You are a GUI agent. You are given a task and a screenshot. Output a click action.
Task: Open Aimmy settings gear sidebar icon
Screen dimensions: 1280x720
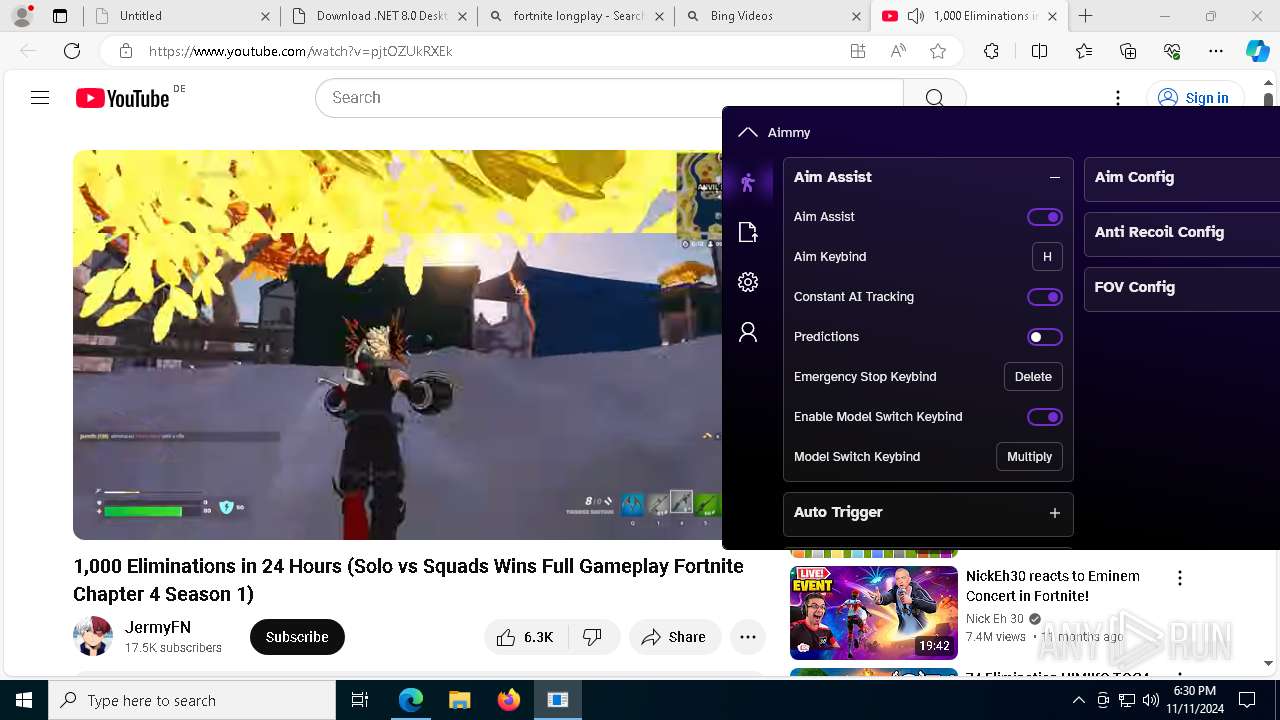pos(747,282)
